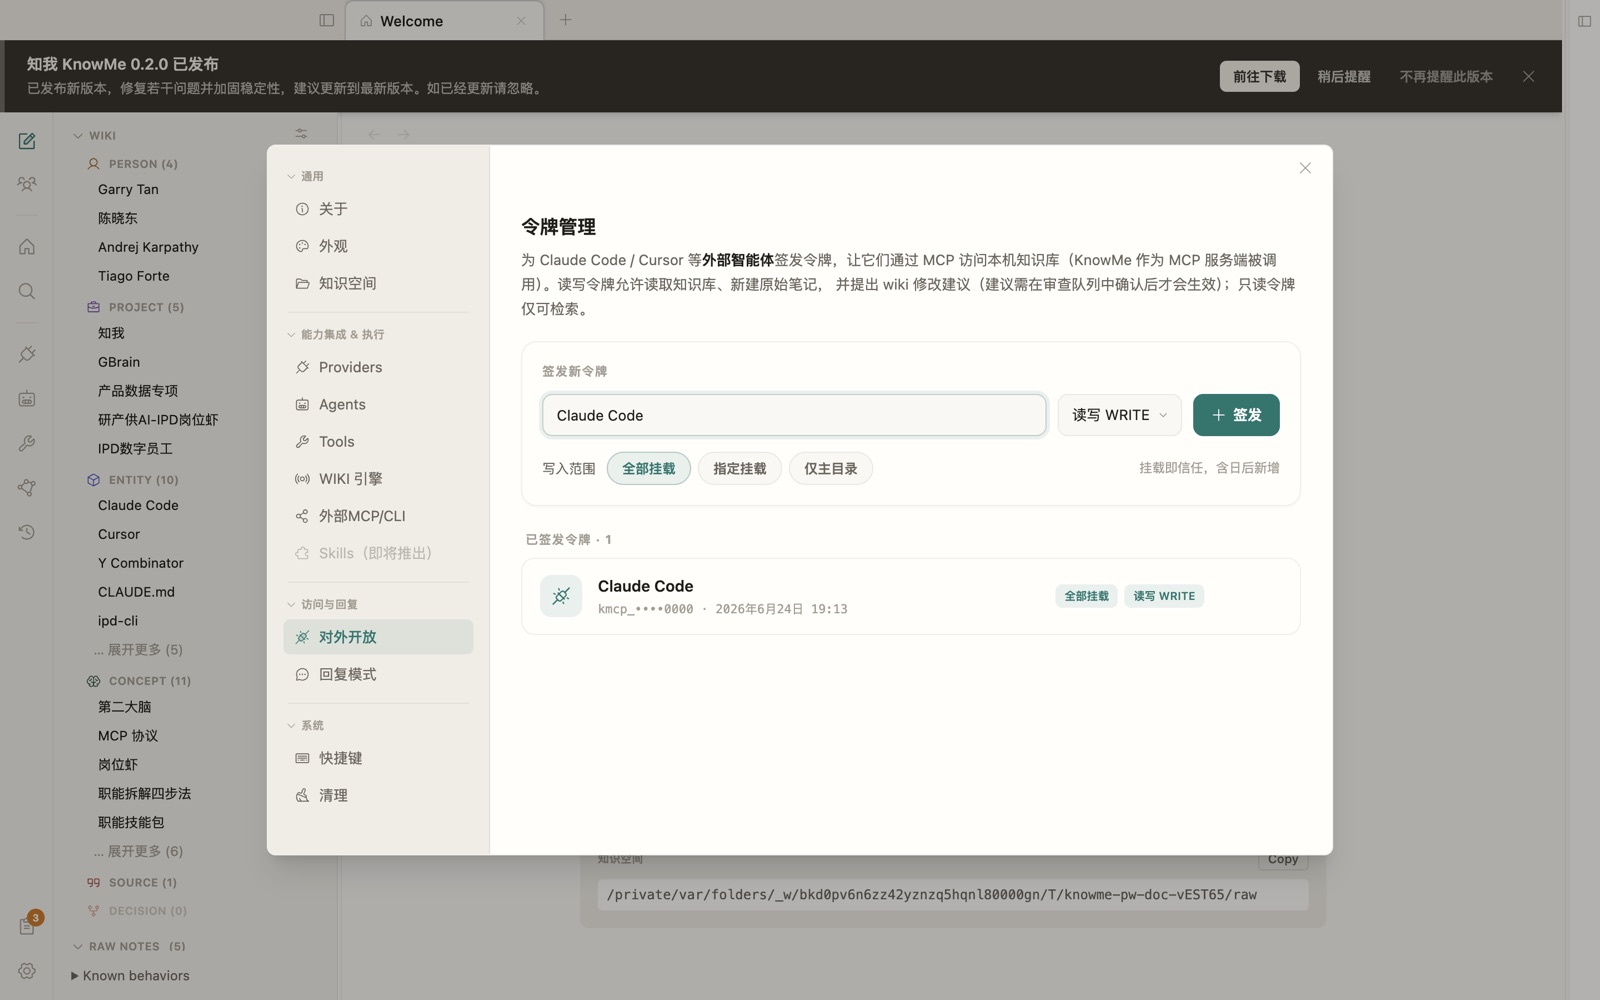Screen dimensions: 1600x1000
Task: Close the settings dialog
Action: [x=1305, y=168]
